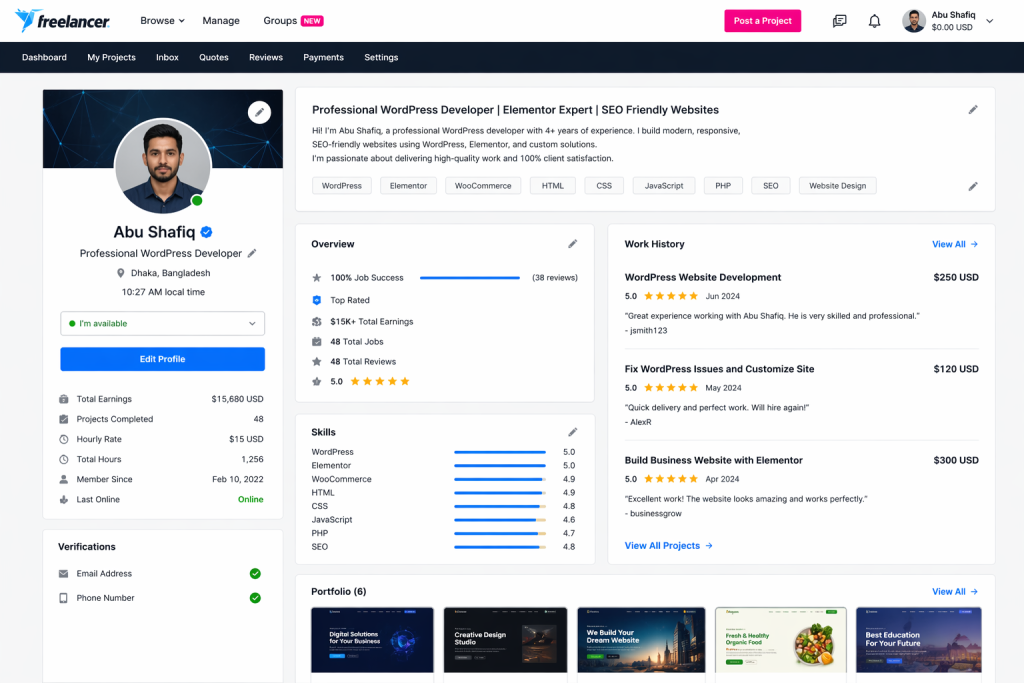Click the (38 reviews) text

tap(554, 278)
